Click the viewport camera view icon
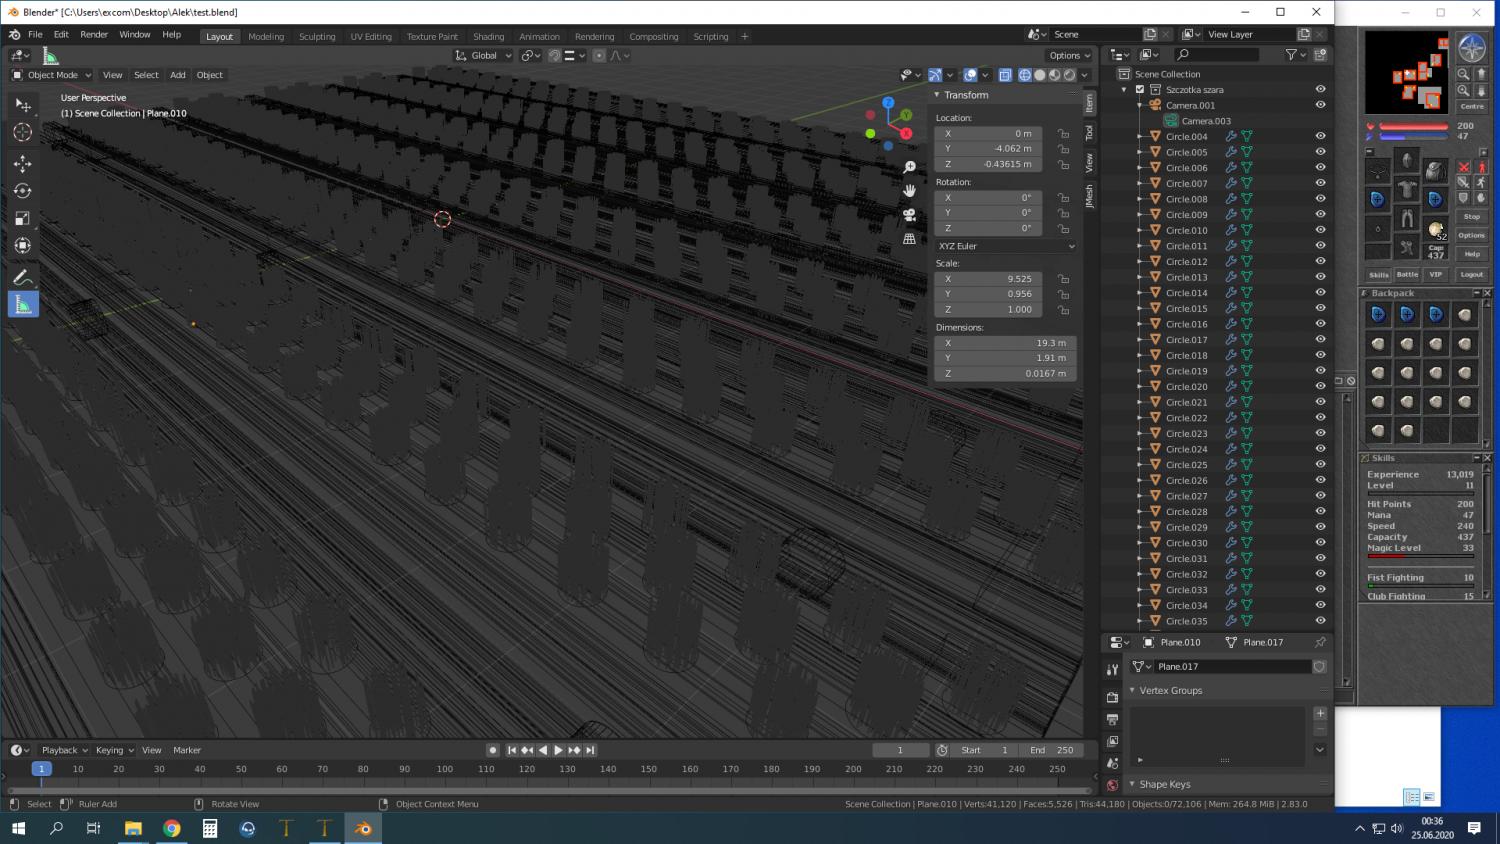 point(909,214)
